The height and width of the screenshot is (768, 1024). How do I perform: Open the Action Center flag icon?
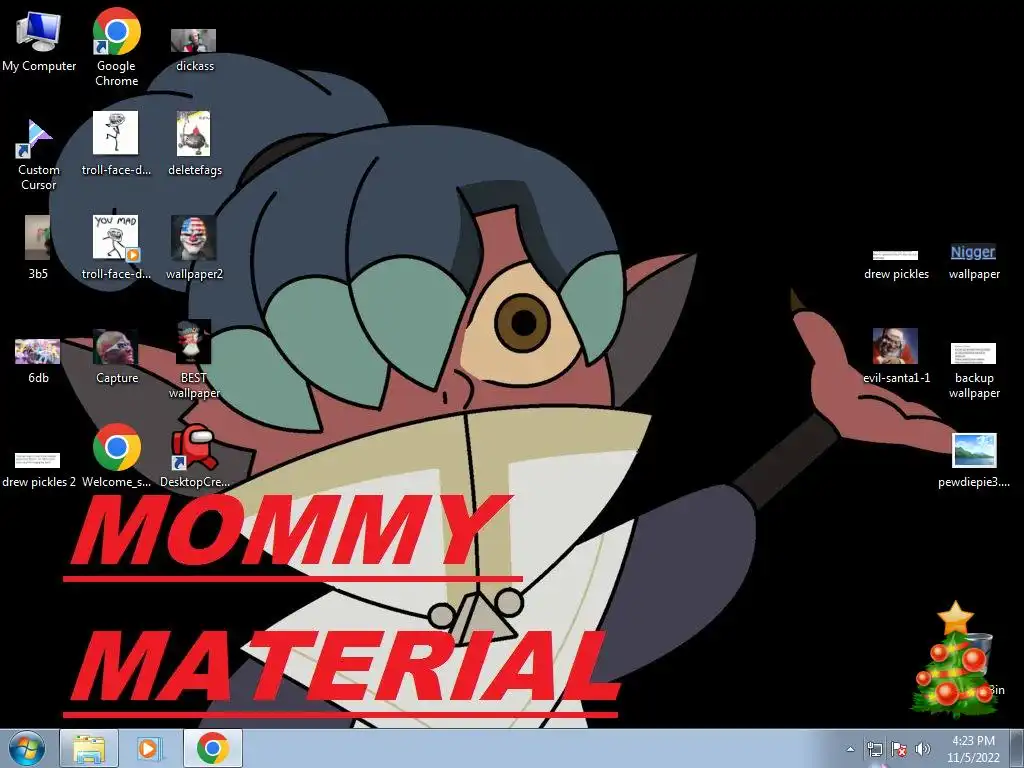coord(899,749)
